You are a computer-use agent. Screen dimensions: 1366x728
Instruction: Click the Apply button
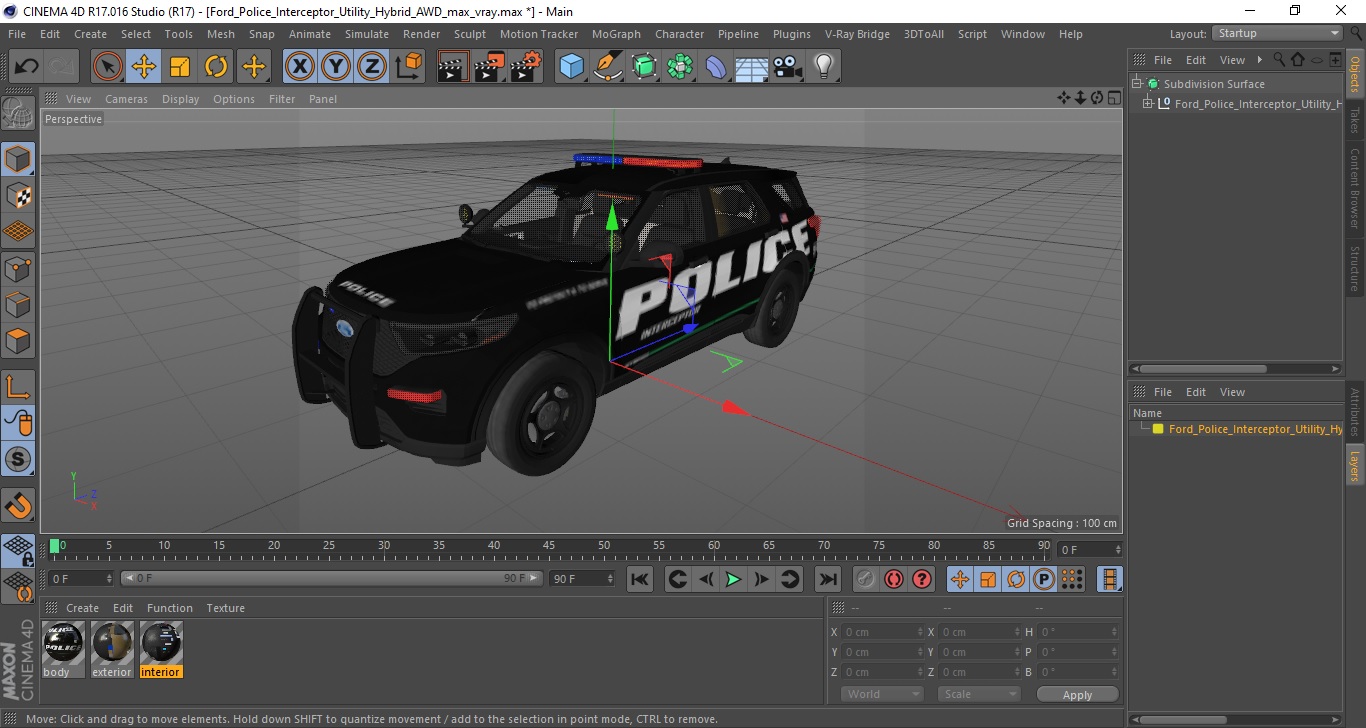pyautogui.click(x=1077, y=694)
